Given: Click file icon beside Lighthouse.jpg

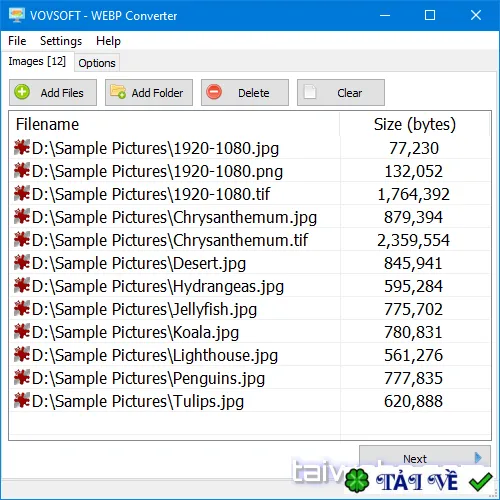Looking at the screenshot, I should pyautogui.click(x=22, y=355).
